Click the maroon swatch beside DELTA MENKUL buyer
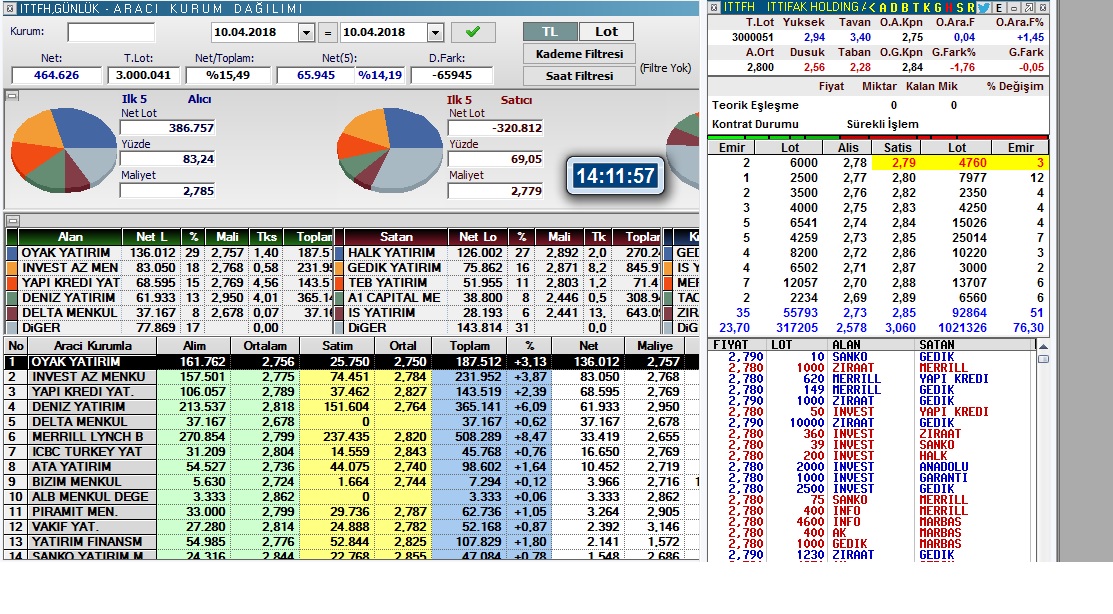 (11, 312)
